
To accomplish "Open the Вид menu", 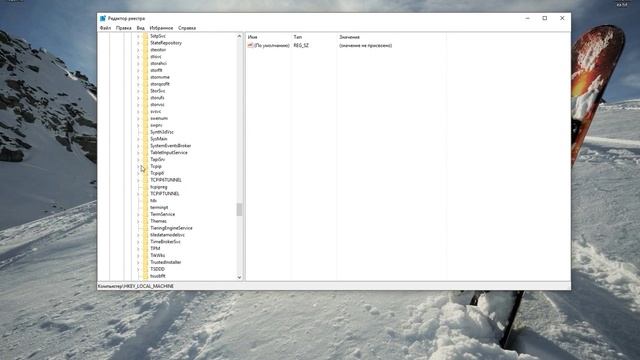I will click(x=140, y=28).
